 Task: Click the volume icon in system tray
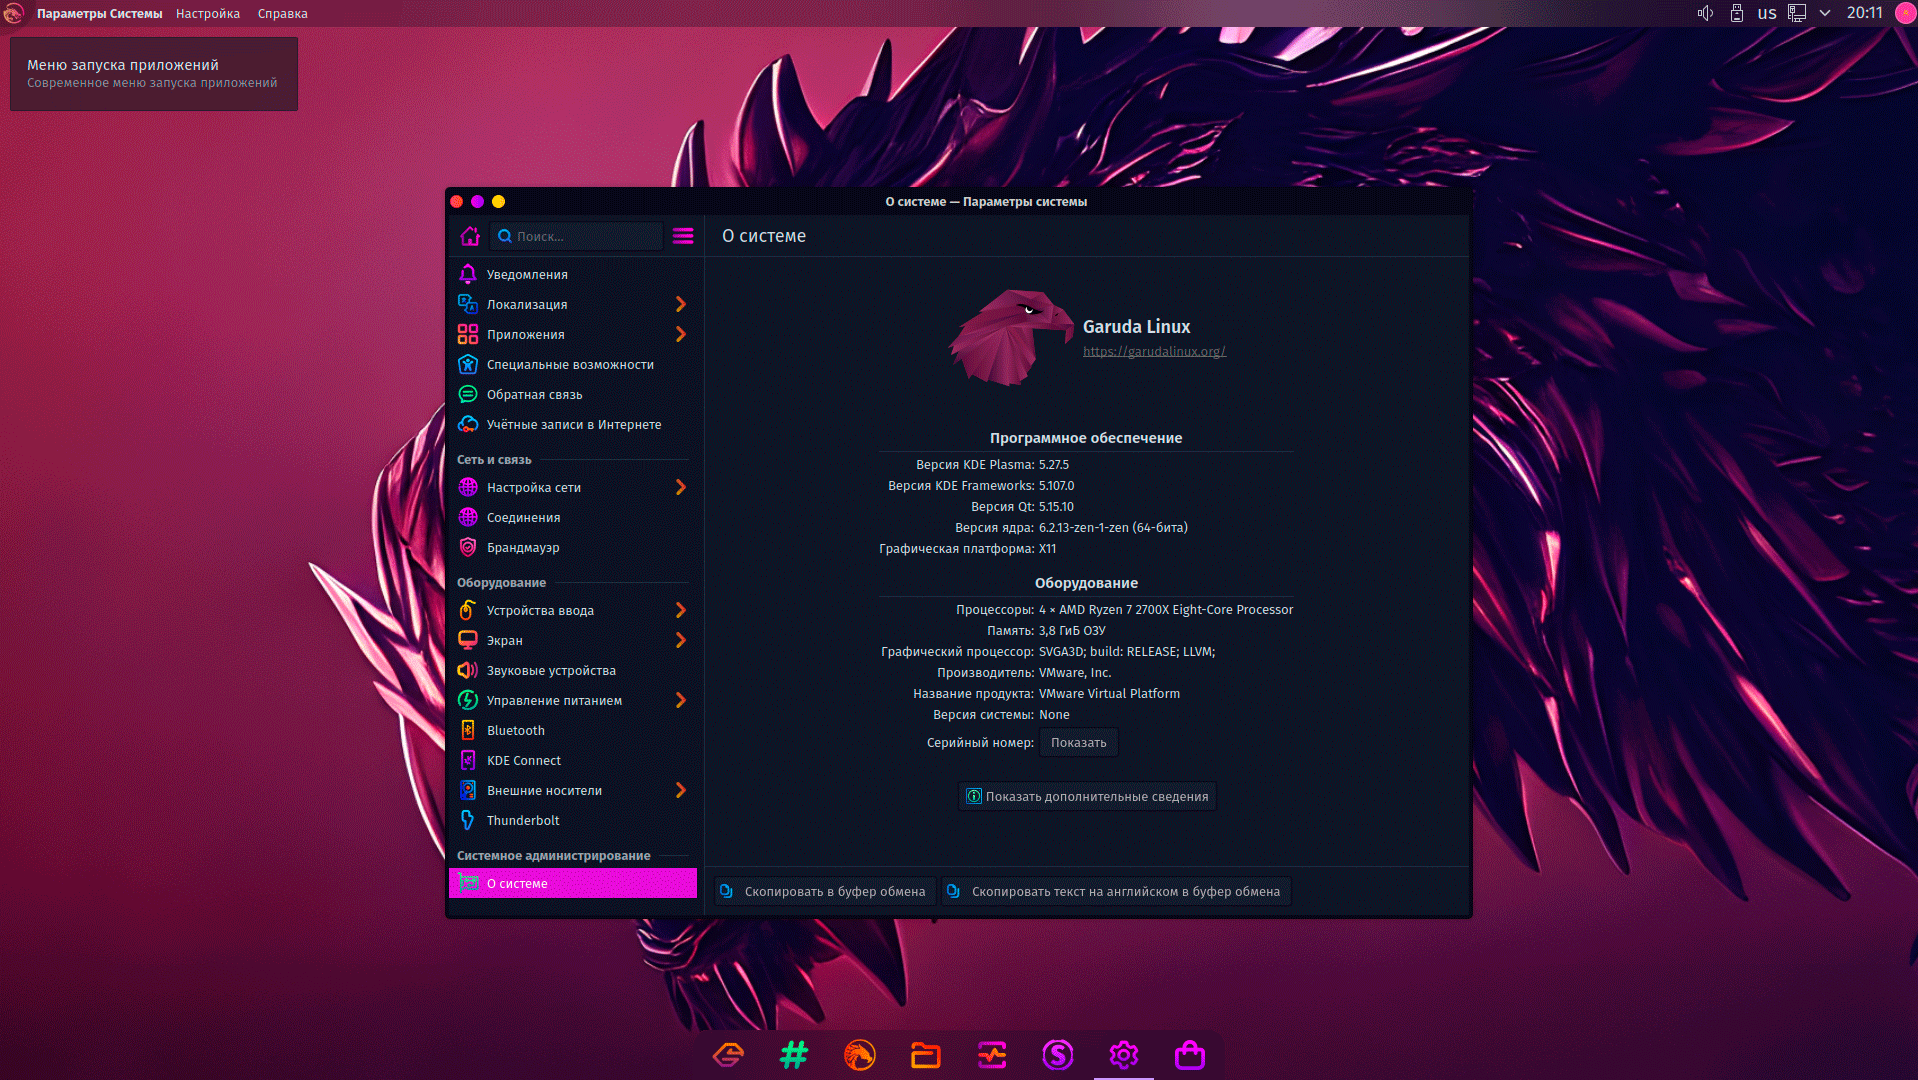pos(1705,13)
